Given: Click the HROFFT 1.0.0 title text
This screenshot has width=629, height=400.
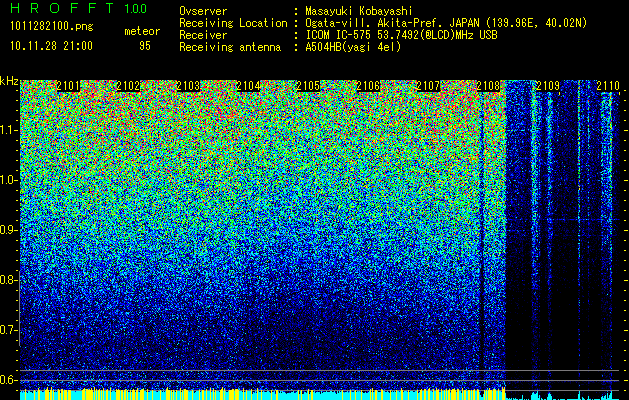Looking at the screenshot, I should point(78,8).
